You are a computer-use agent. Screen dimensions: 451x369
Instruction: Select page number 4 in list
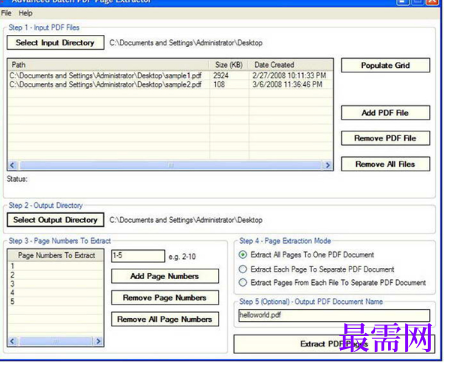tap(56, 293)
